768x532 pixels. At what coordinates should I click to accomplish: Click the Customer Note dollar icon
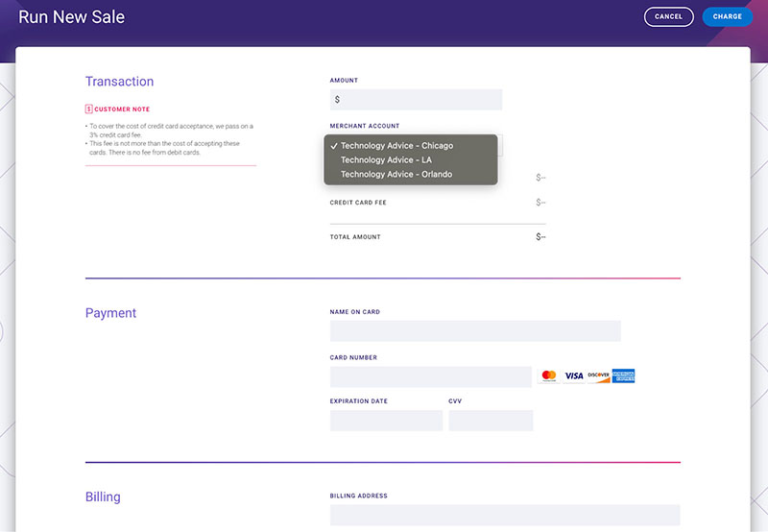point(89,109)
